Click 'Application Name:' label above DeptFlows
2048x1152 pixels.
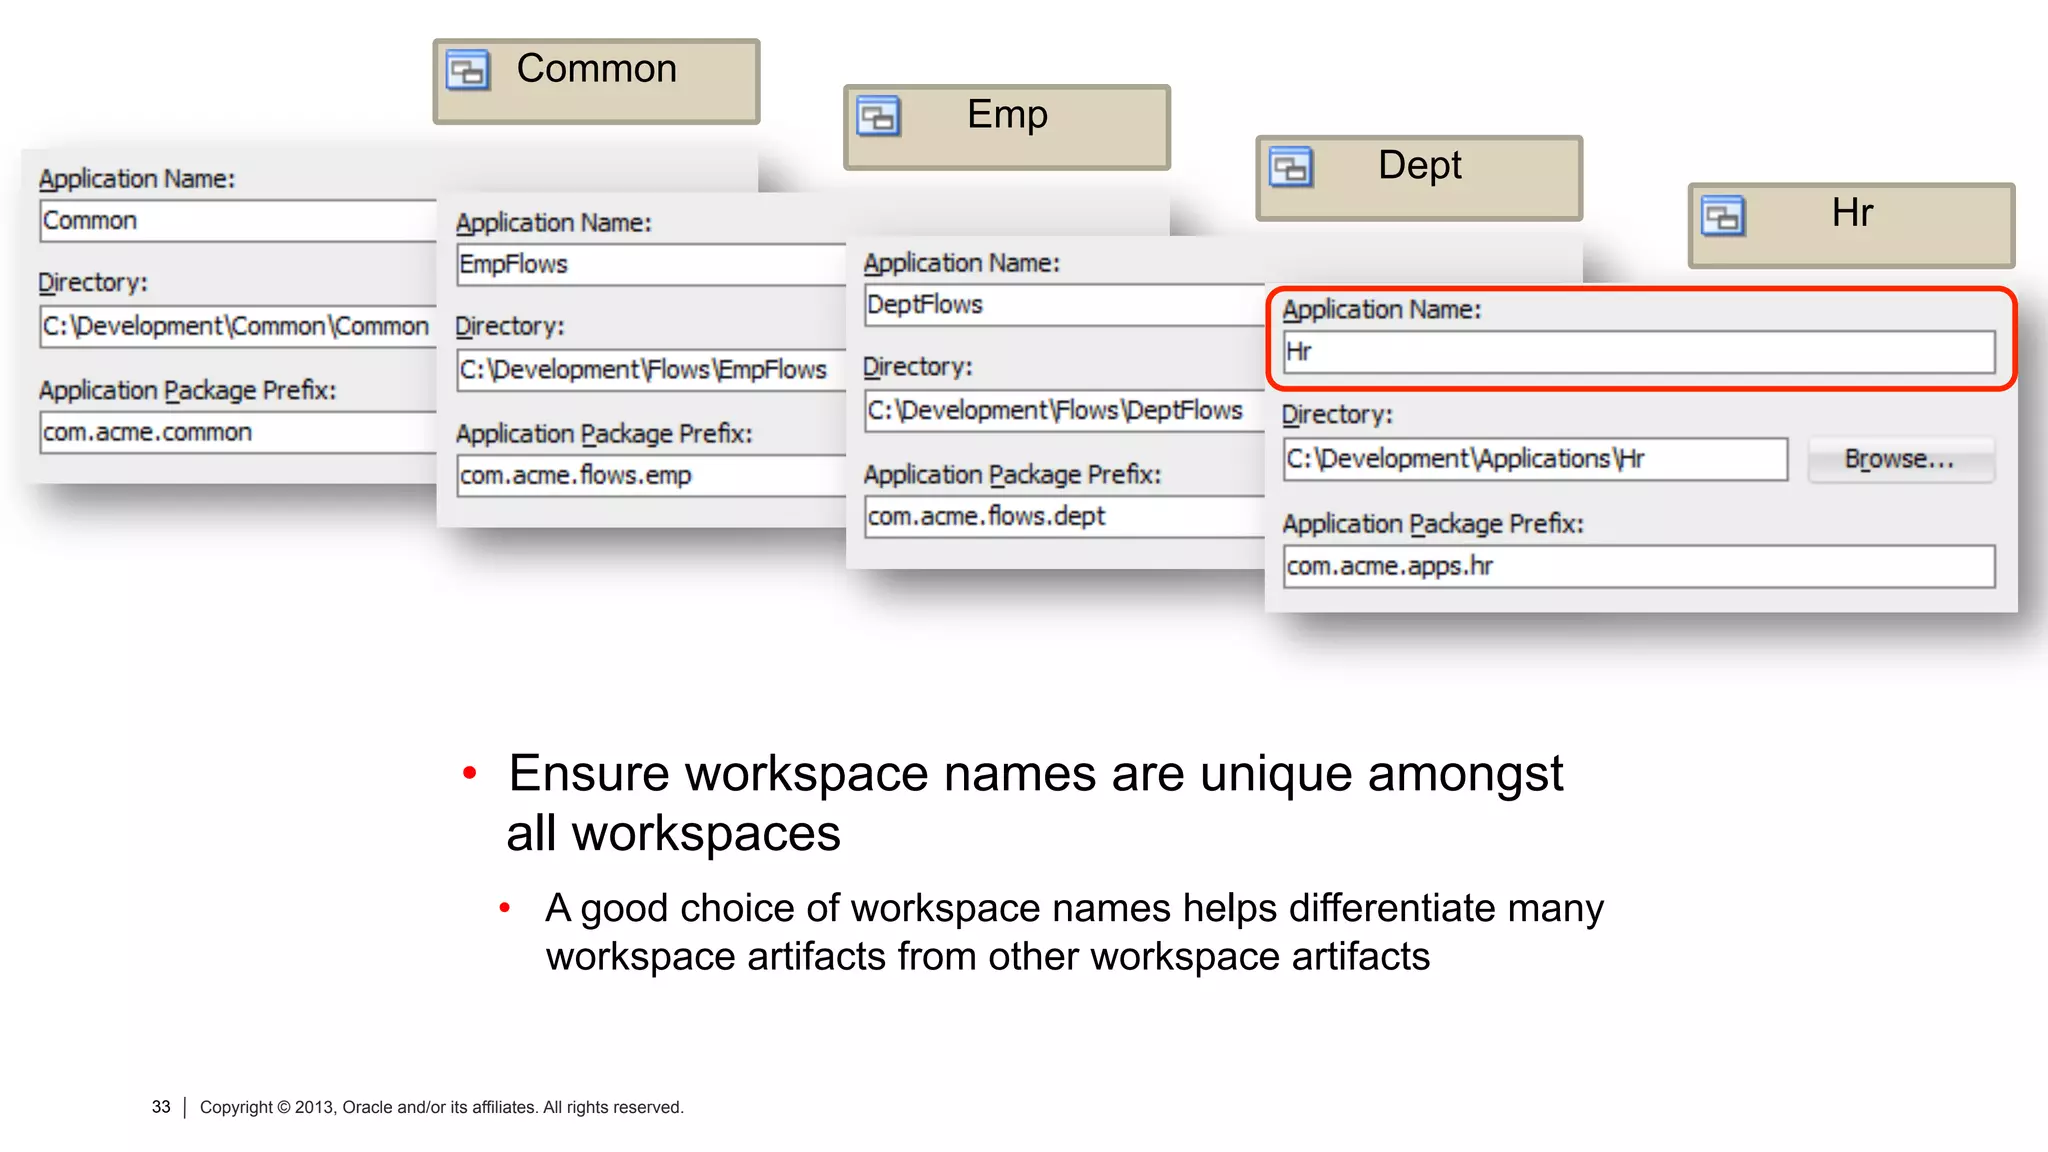point(961,263)
